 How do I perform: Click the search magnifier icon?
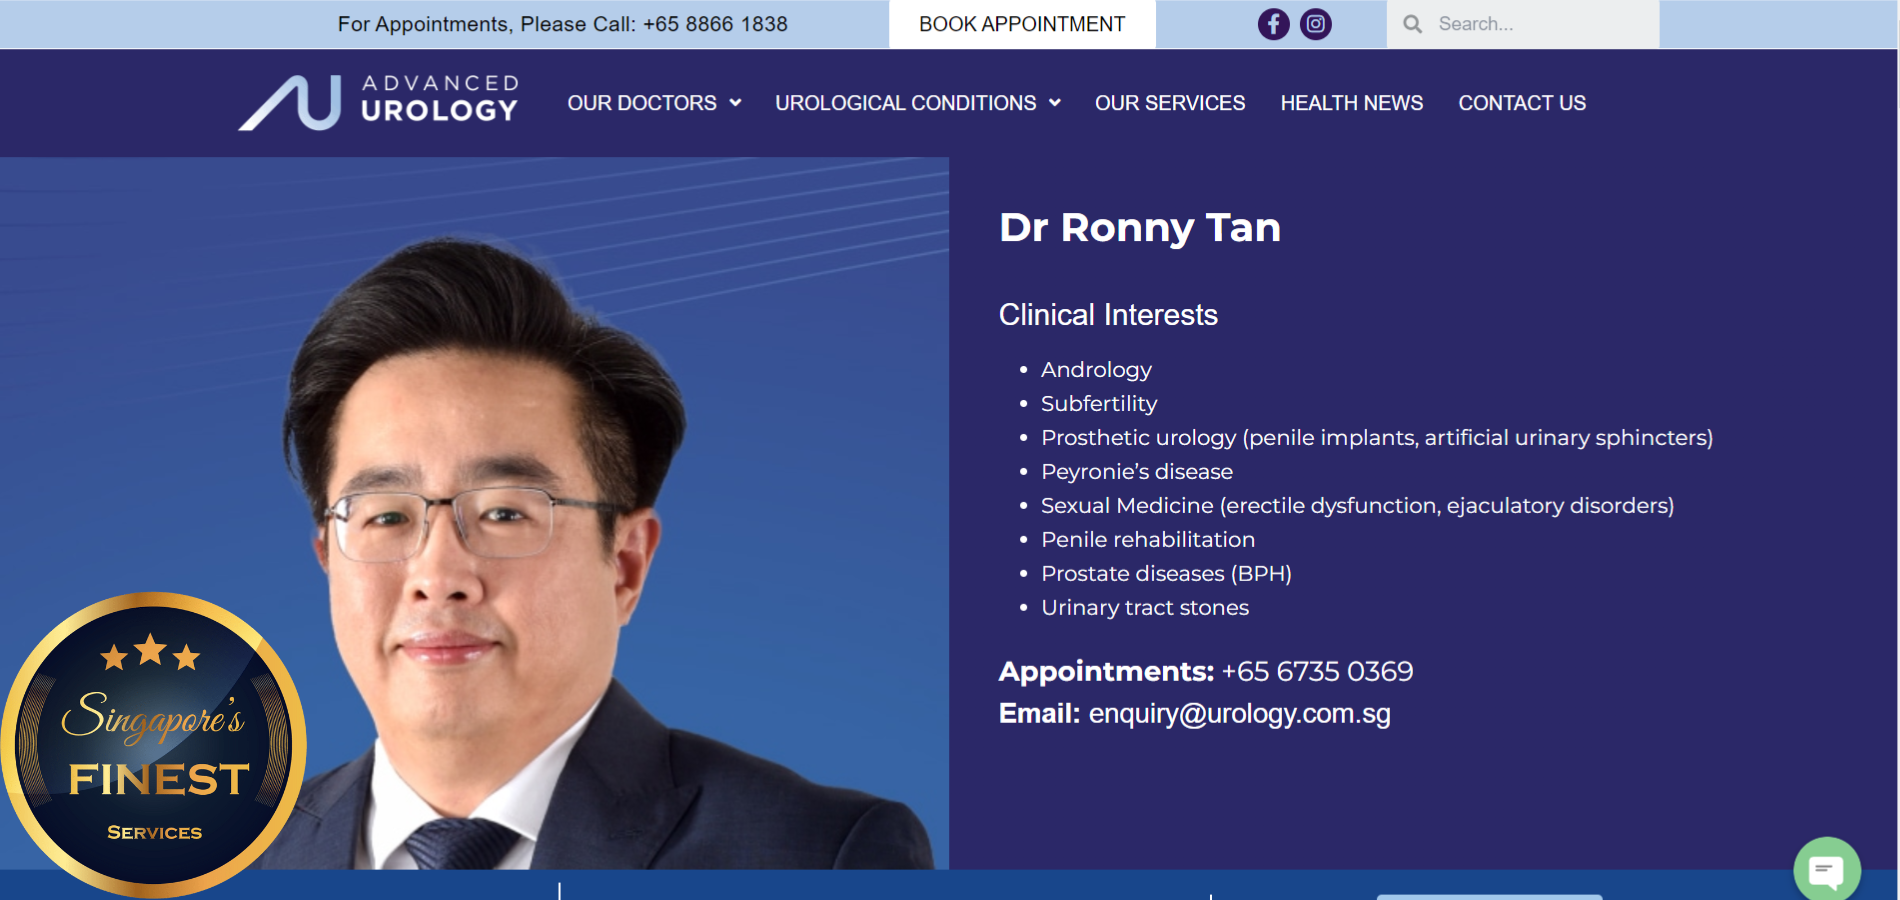pos(1412,24)
